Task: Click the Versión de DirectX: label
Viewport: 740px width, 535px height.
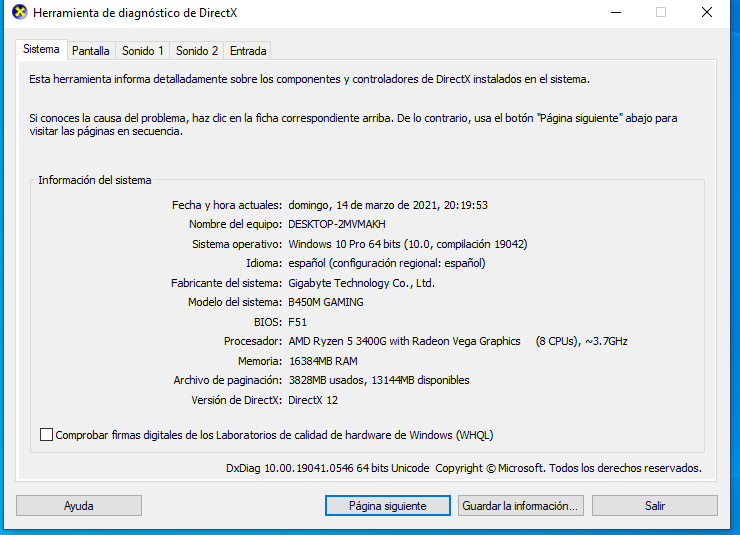Action: (x=236, y=400)
